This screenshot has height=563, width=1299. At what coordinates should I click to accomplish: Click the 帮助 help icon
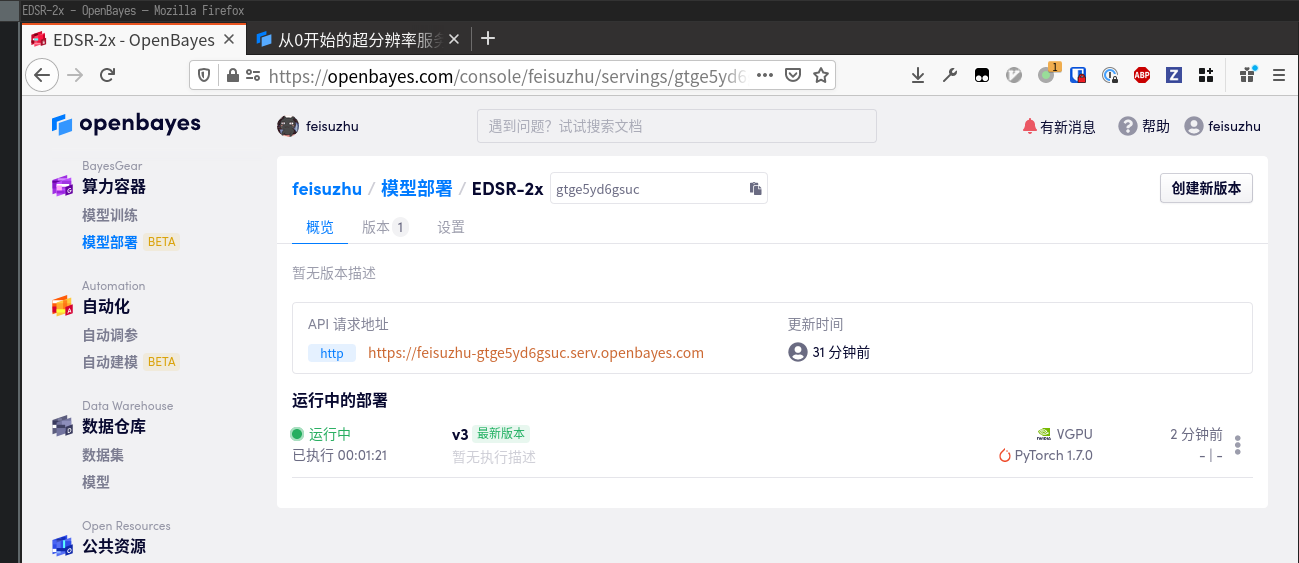tap(1128, 126)
